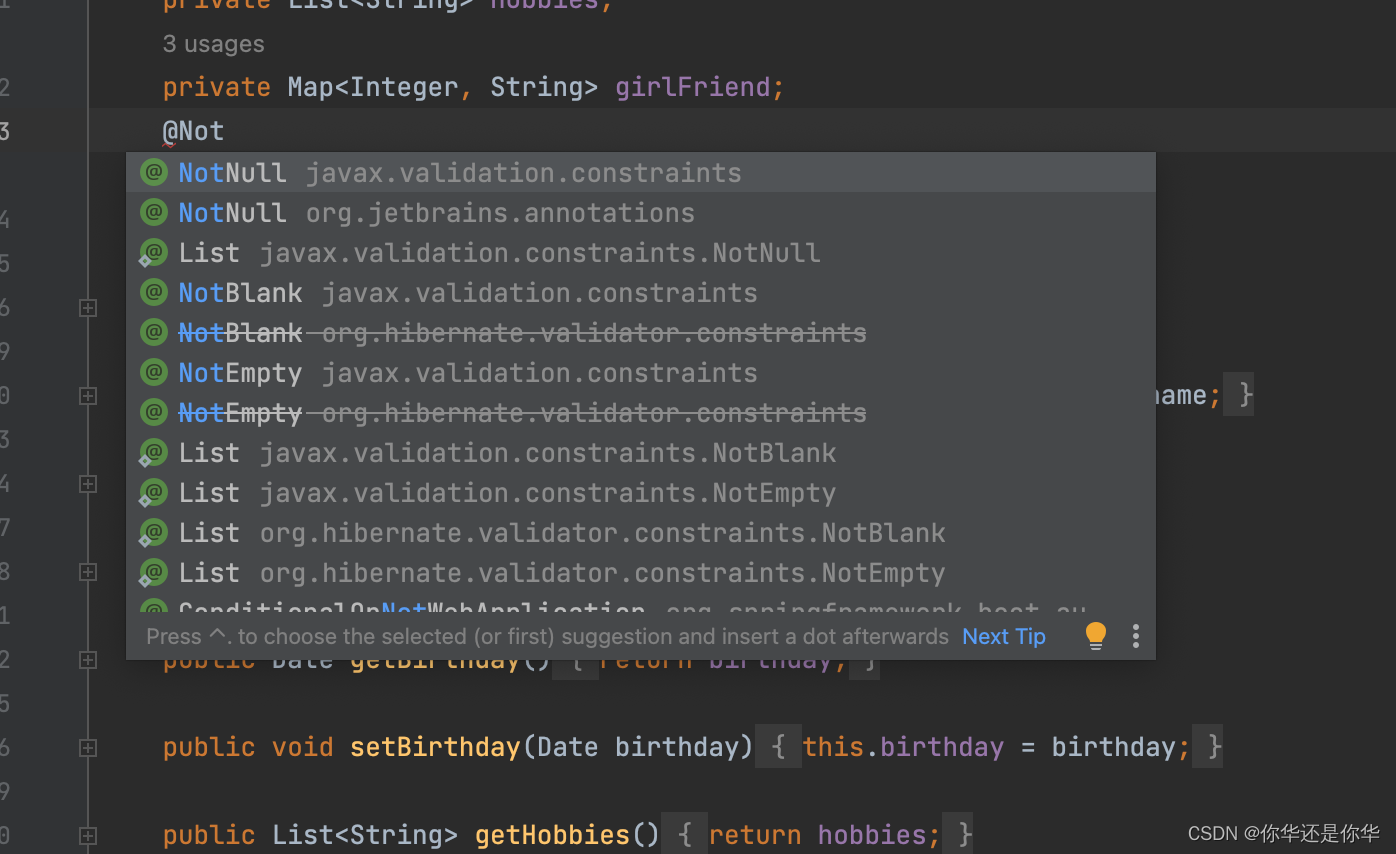Click the setBirthday method name
This screenshot has height=854, width=1396.
[x=435, y=747]
